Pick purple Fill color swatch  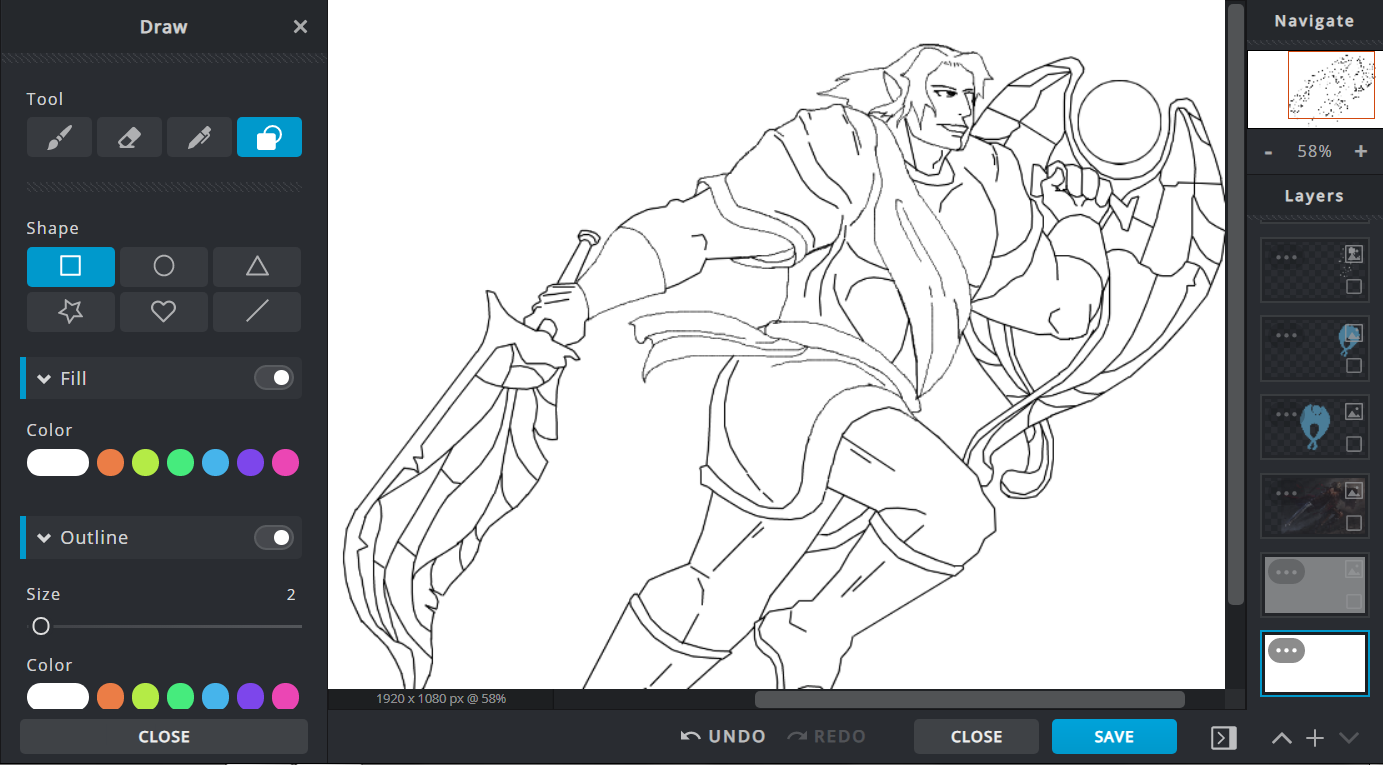pyautogui.click(x=250, y=463)
